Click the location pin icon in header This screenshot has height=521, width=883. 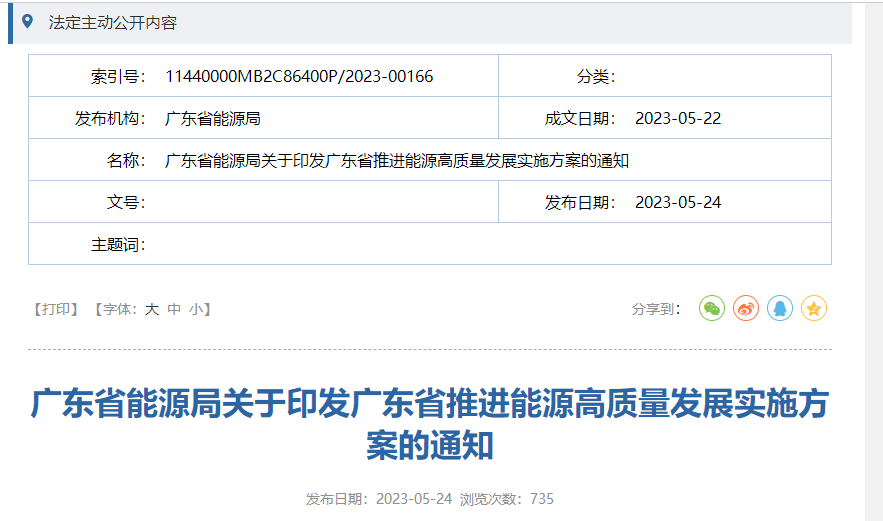click(x=27, y=21)
